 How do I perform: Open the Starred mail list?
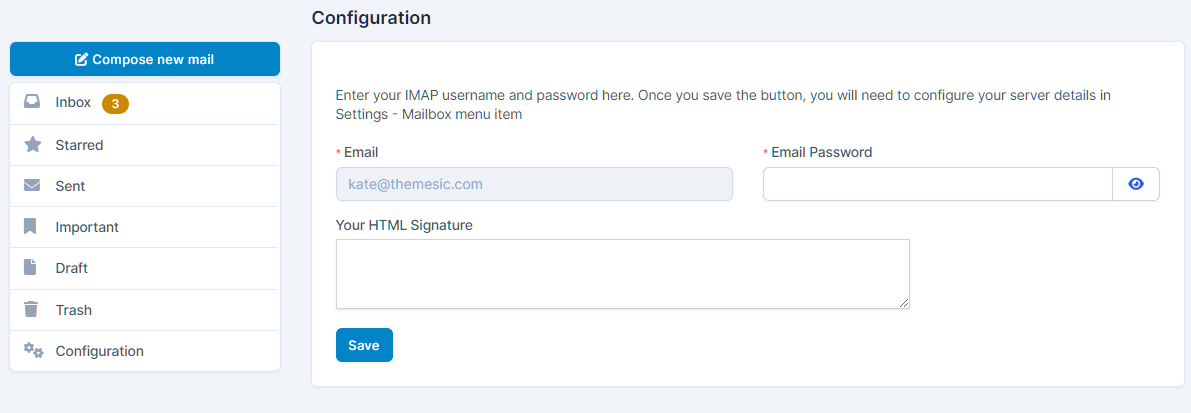(x=79, y=145)
